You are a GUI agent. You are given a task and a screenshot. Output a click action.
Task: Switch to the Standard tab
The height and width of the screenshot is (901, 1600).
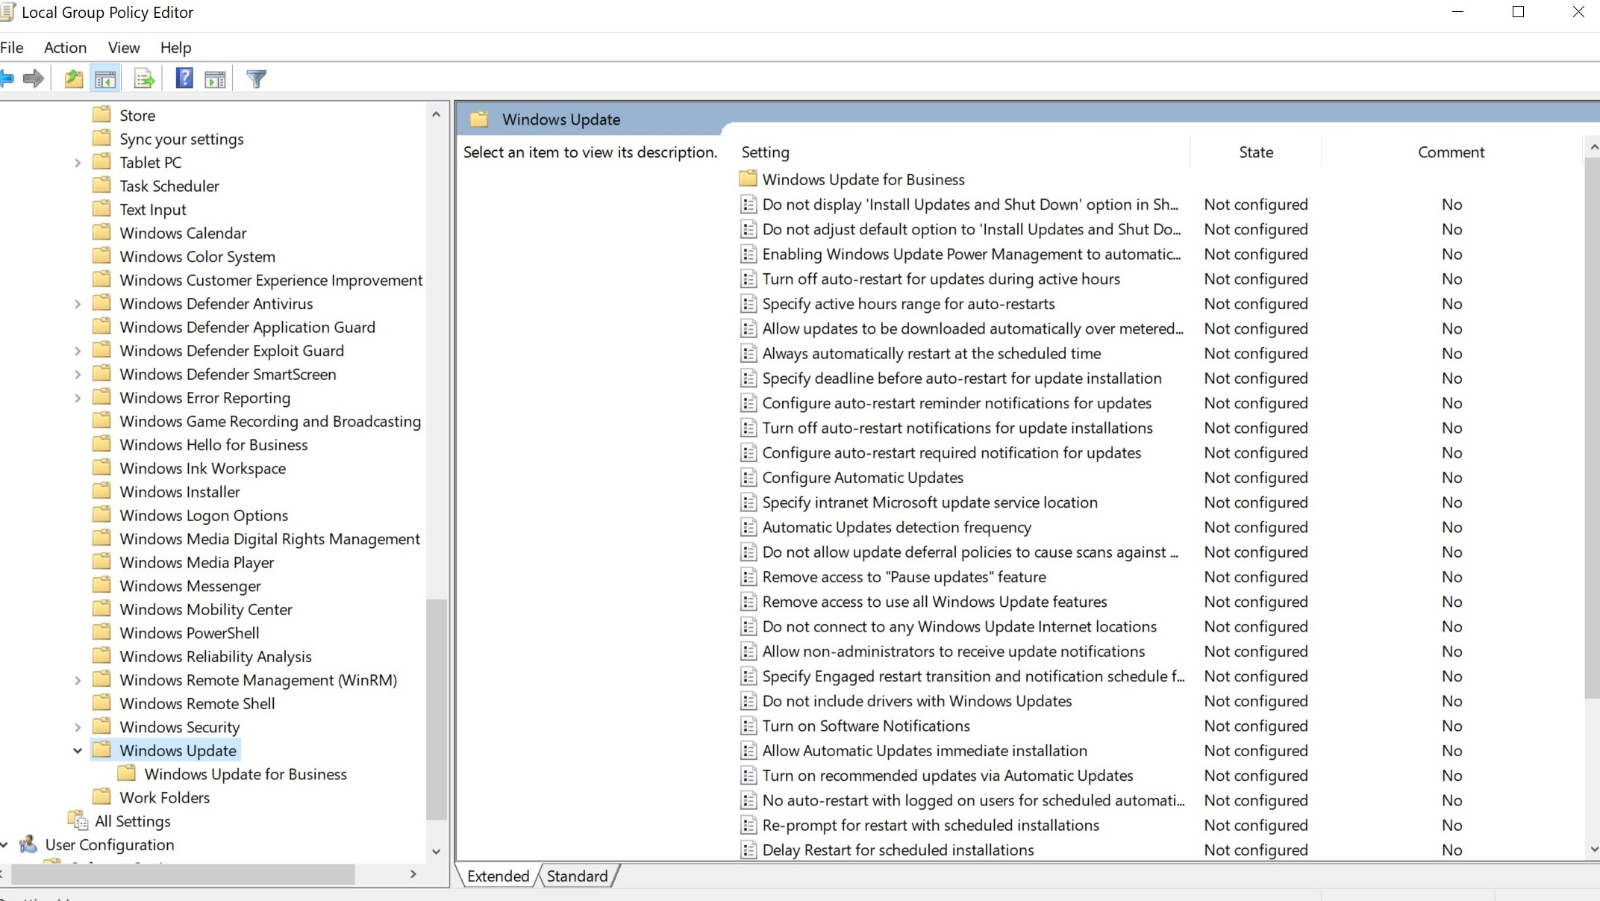click(577, 876)
